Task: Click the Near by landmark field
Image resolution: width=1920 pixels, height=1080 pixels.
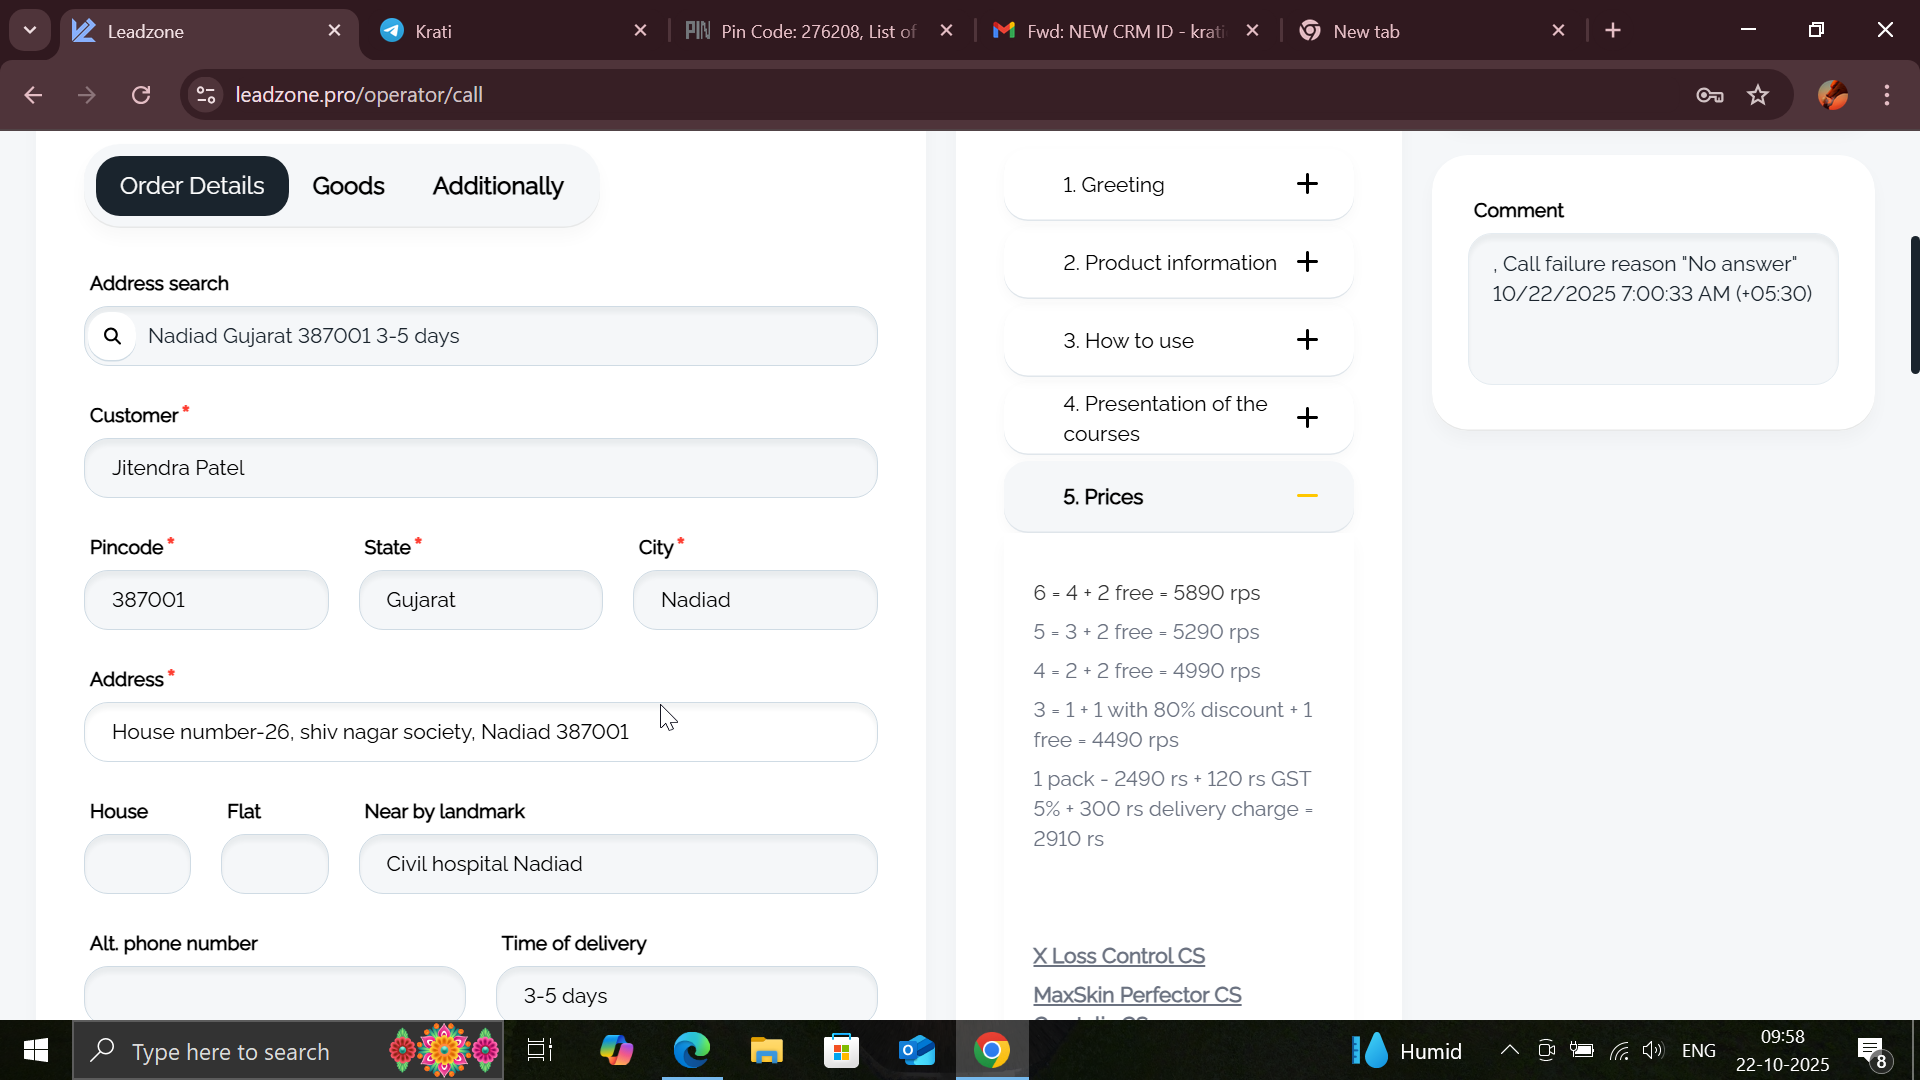Action: tap(618, 864)
